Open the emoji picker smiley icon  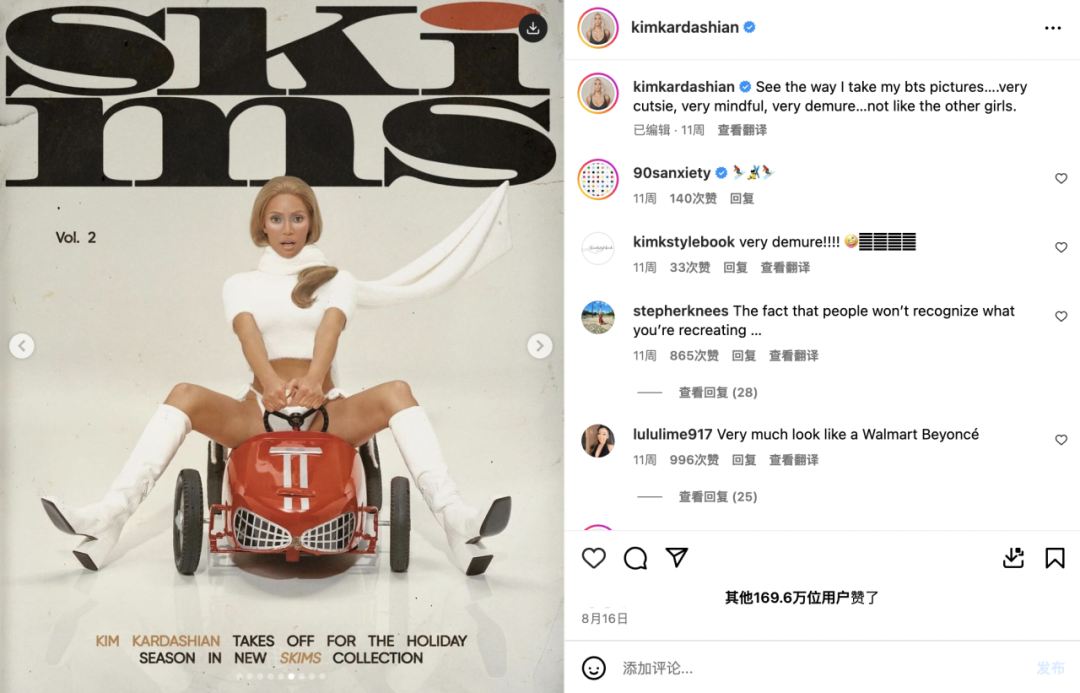[x=594, y=668]
